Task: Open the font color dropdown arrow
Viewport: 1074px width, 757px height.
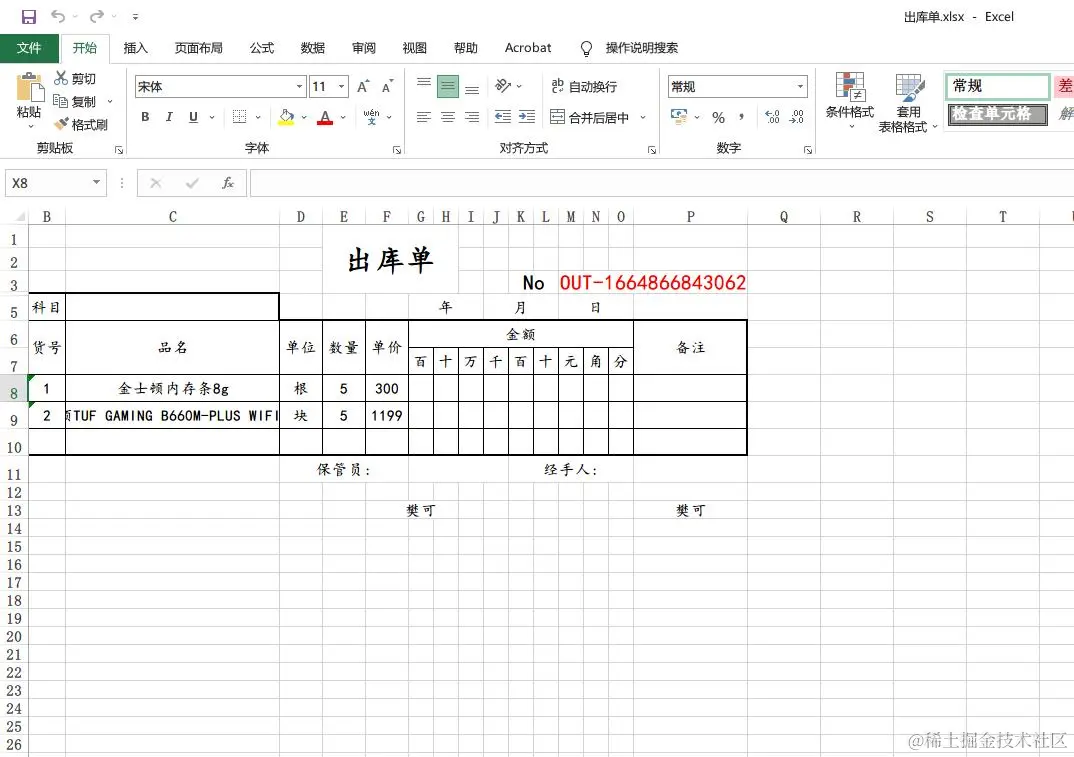Action: (x=343, y=117)
